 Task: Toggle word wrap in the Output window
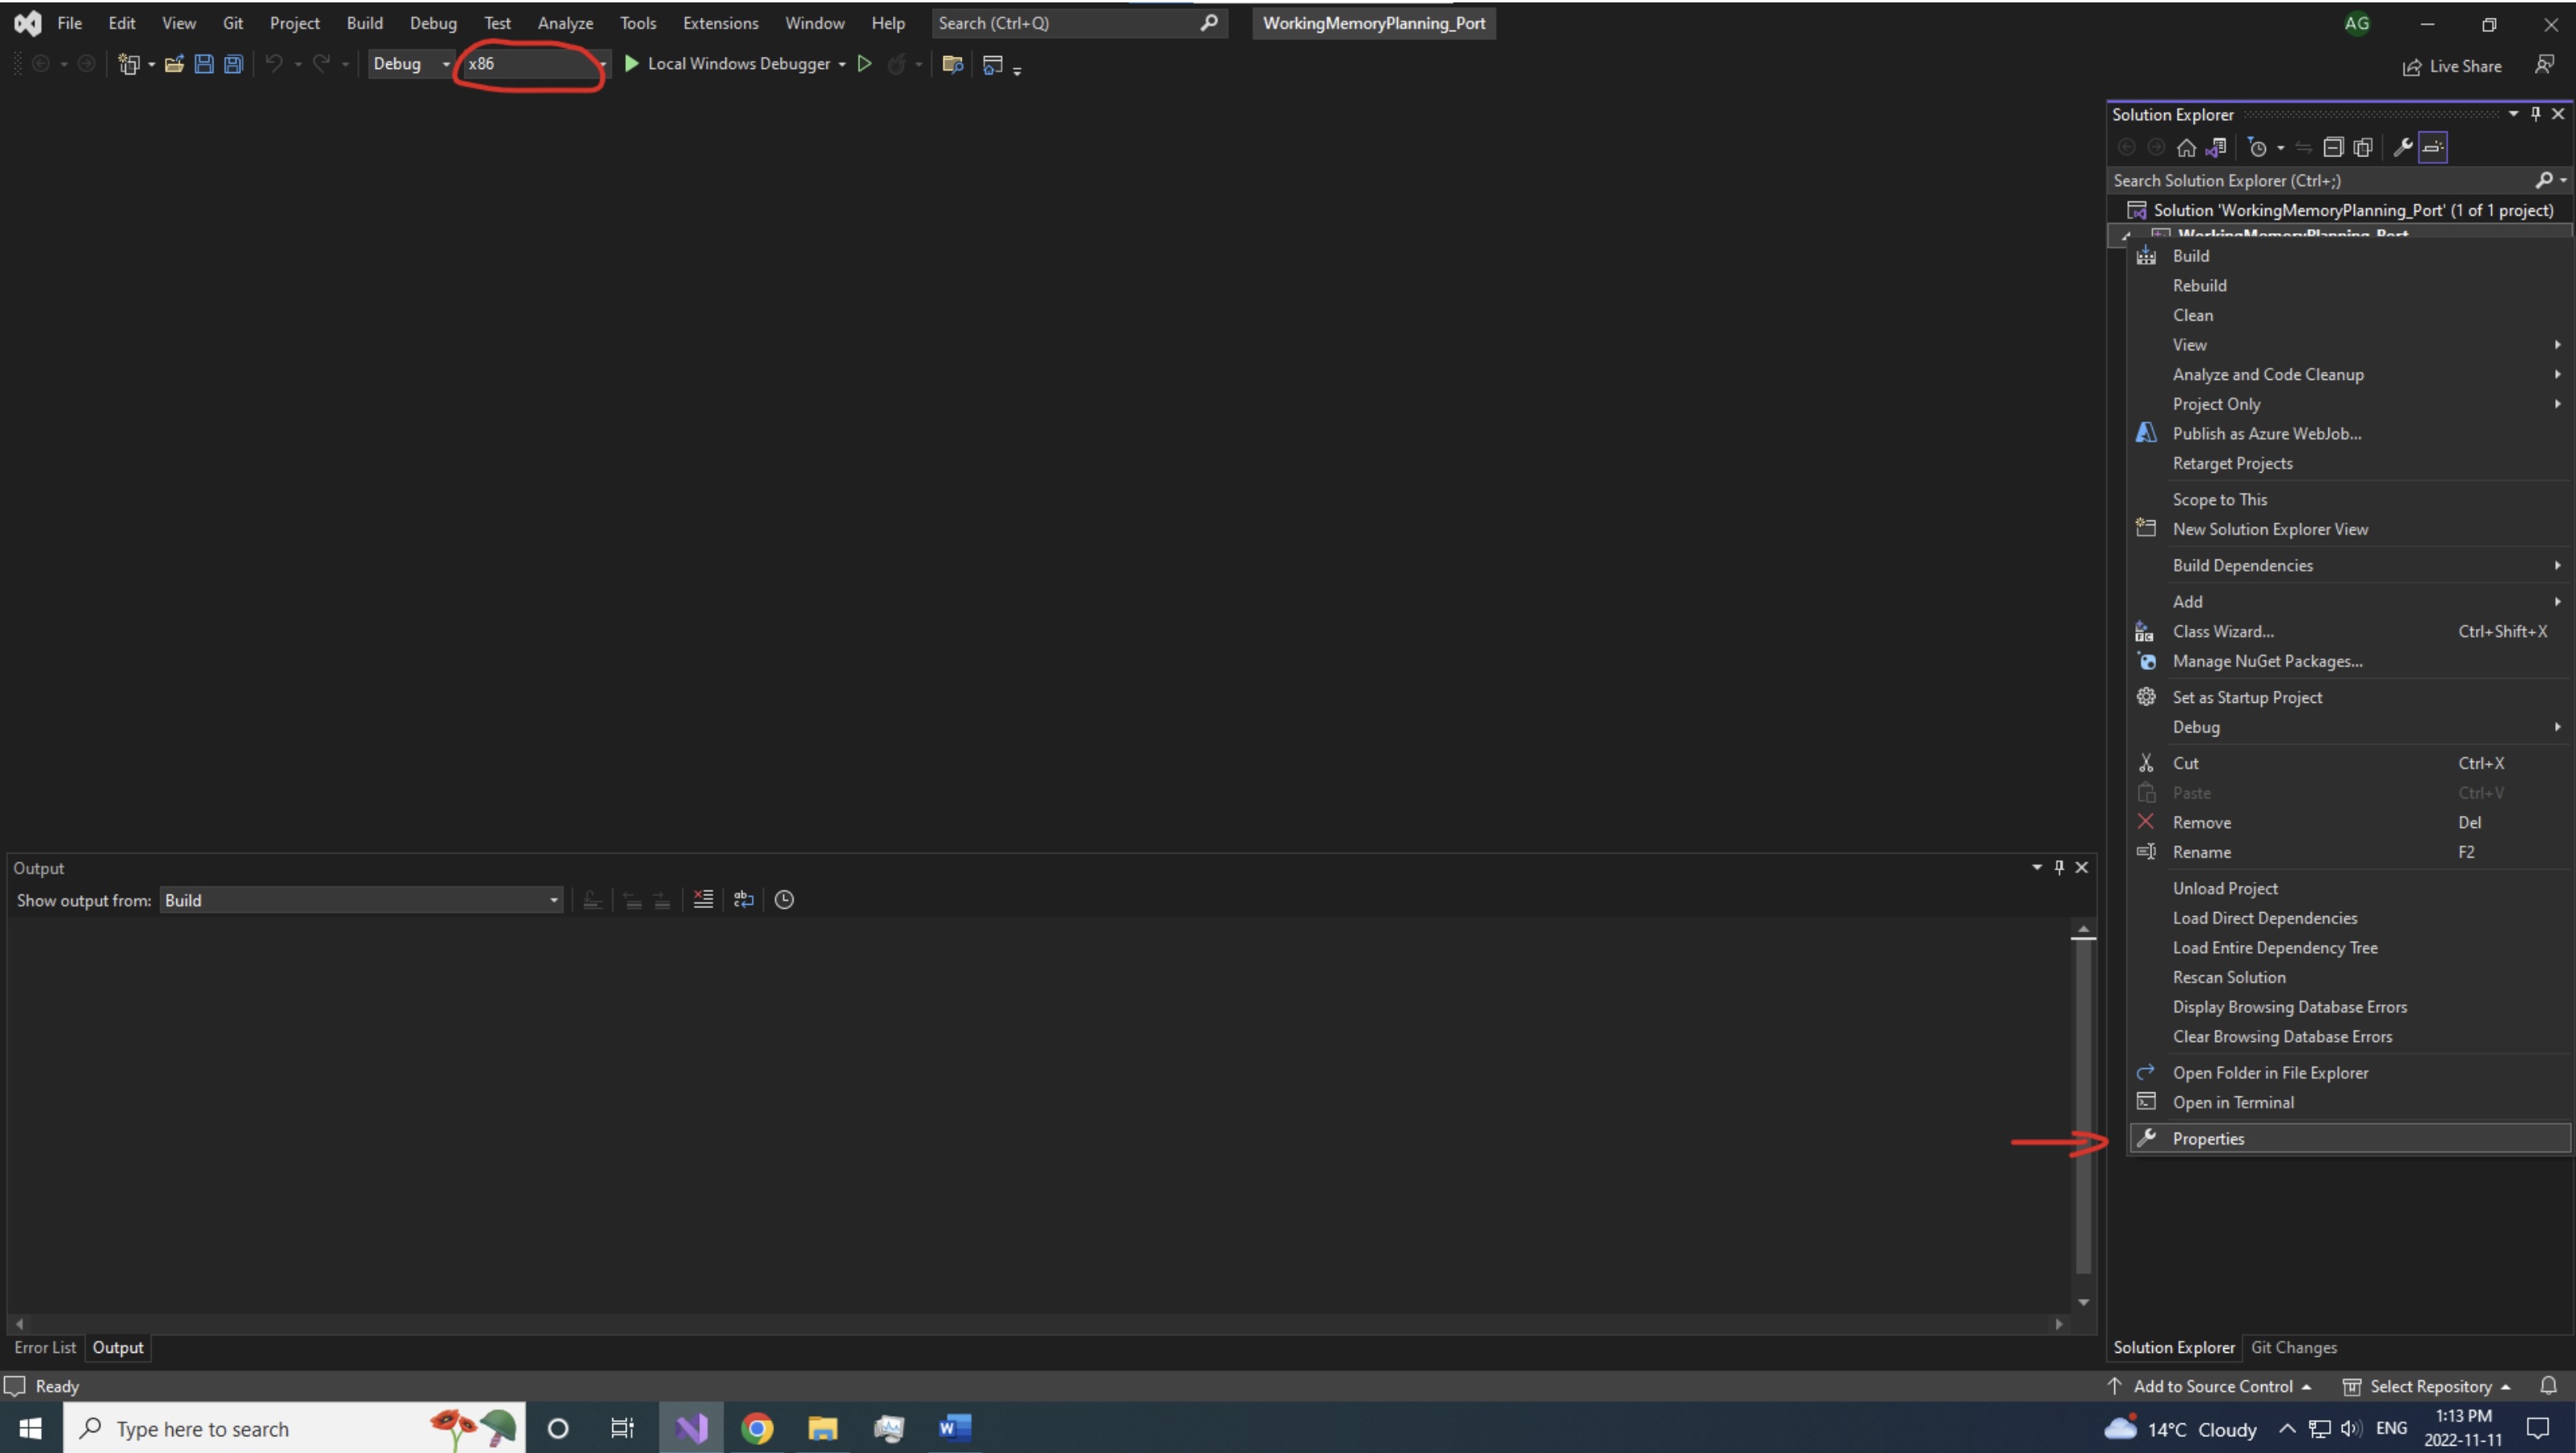point(743,899)
